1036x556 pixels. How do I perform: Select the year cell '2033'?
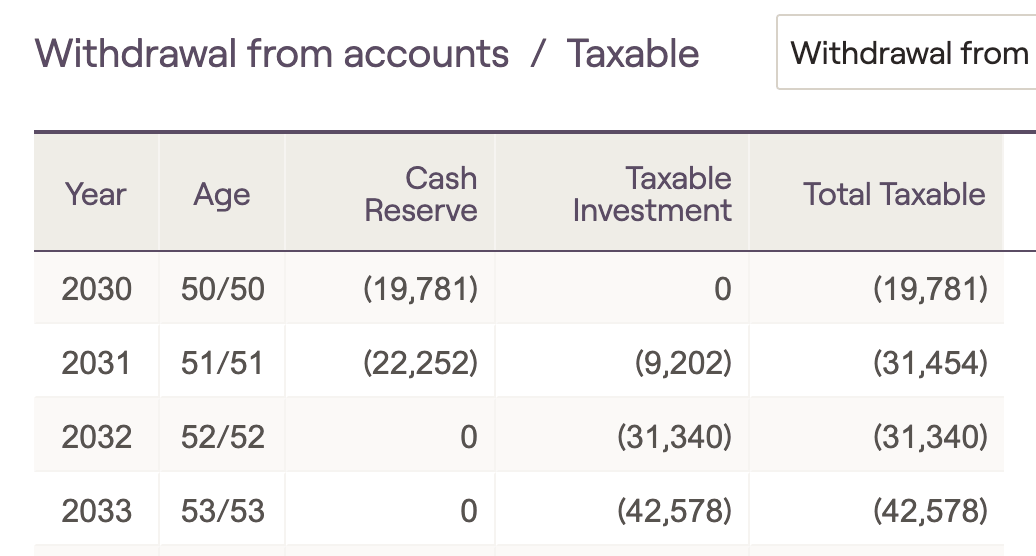click(x=96, y=510)
